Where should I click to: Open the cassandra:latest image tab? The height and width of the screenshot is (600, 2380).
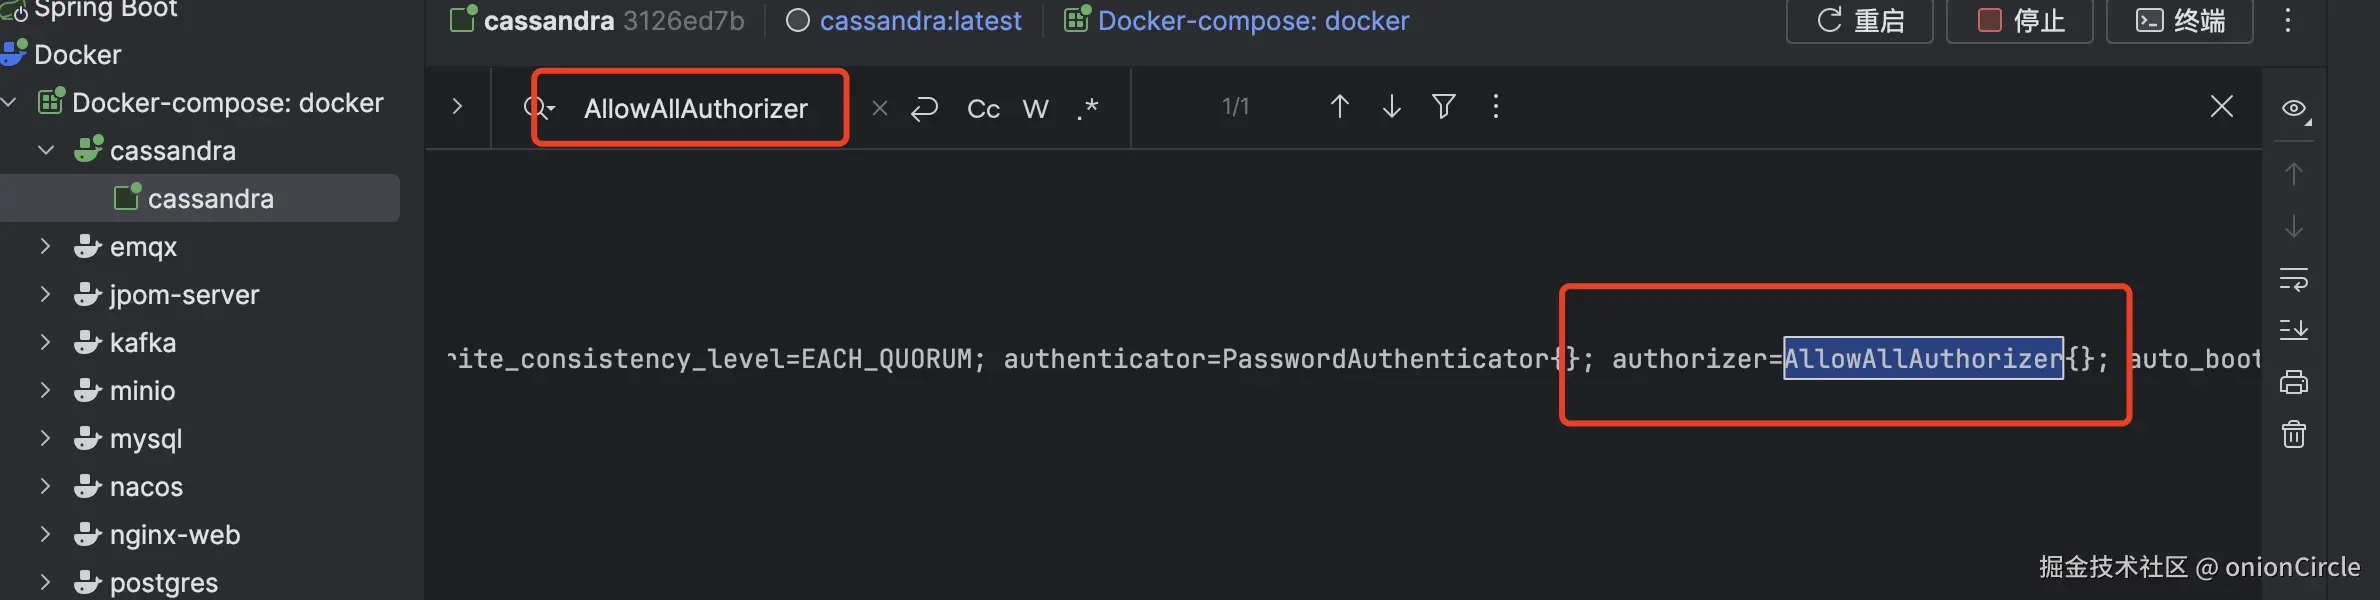pos(905,21)
